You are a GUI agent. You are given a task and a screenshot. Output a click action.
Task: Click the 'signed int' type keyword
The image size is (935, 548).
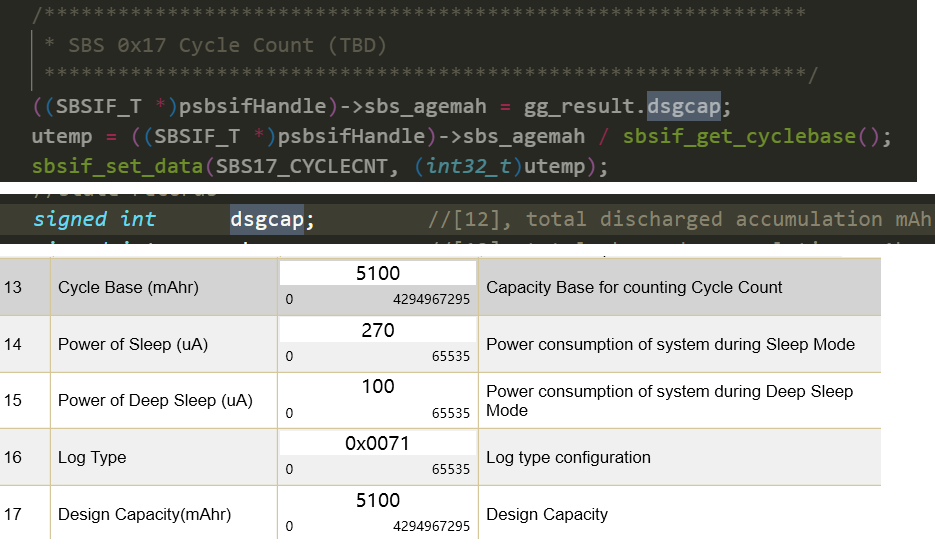(94, 219)
